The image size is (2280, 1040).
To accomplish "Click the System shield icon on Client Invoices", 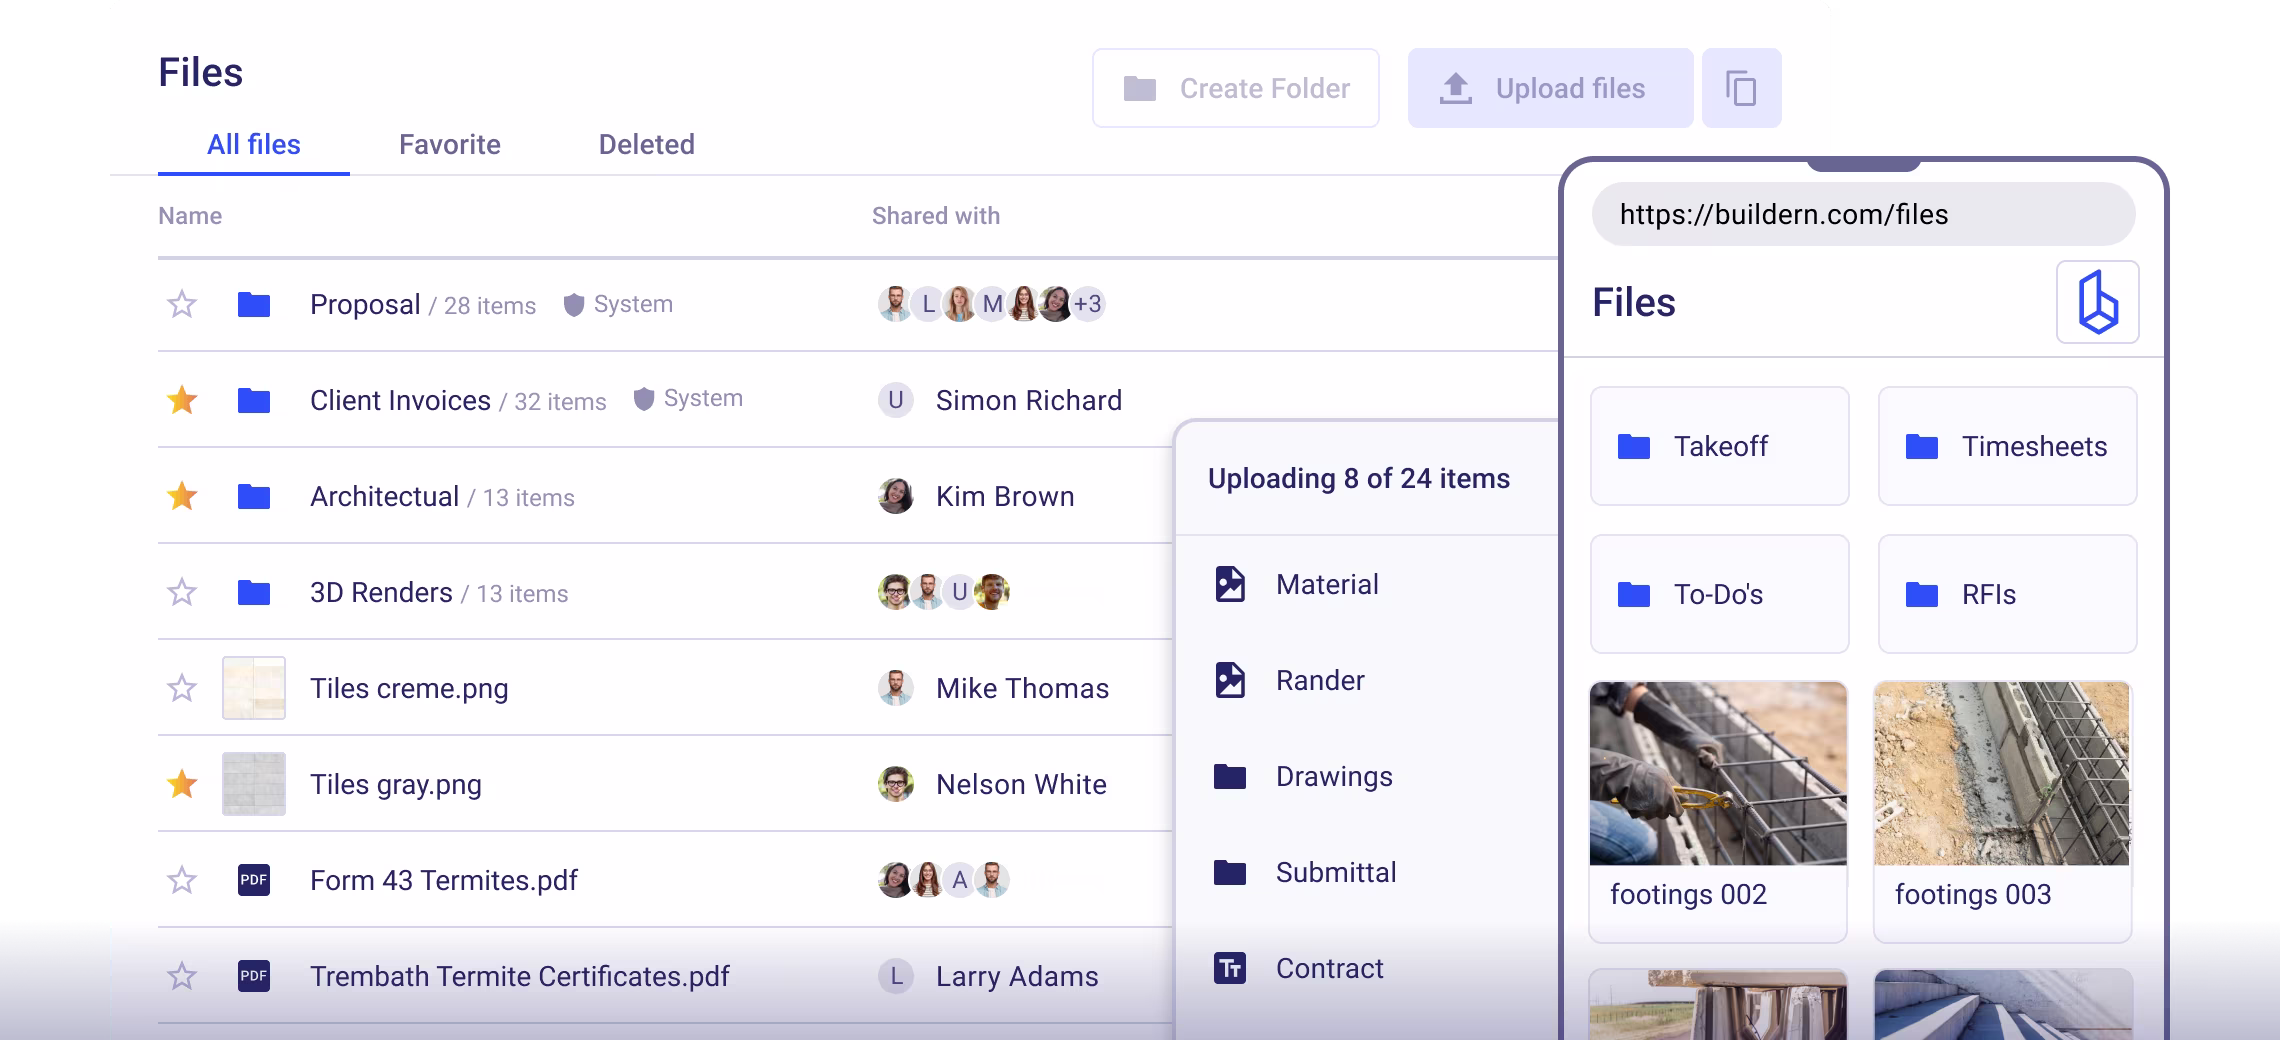I will (644, 399).
